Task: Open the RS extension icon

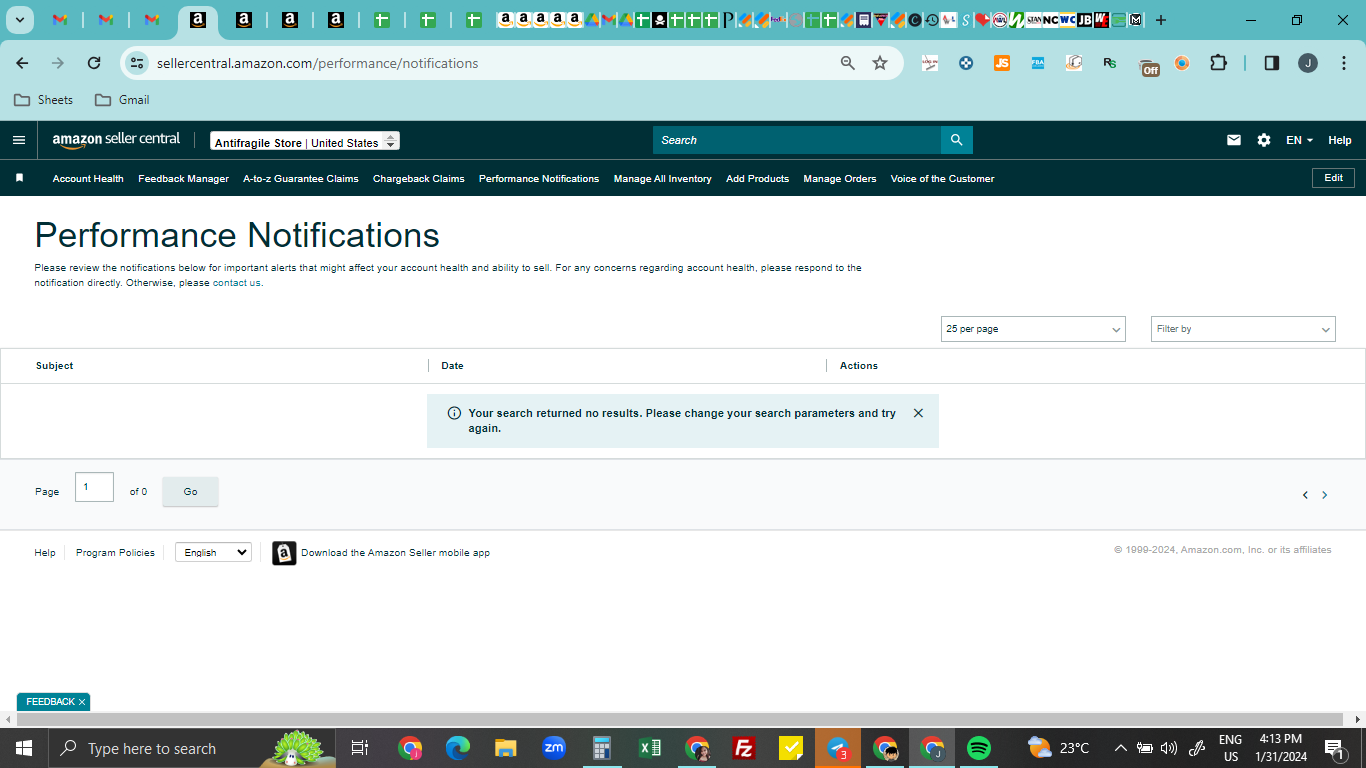Action: (1110, 63)
